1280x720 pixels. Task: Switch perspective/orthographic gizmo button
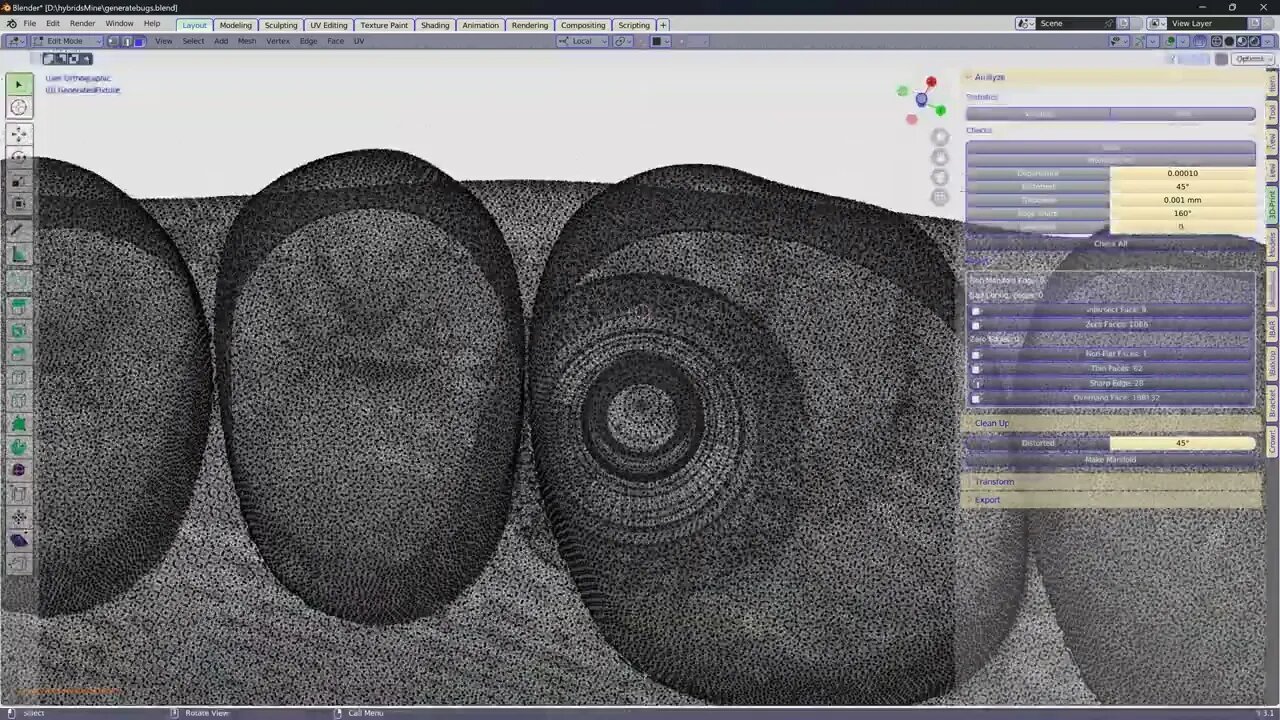tap(940, 197)
